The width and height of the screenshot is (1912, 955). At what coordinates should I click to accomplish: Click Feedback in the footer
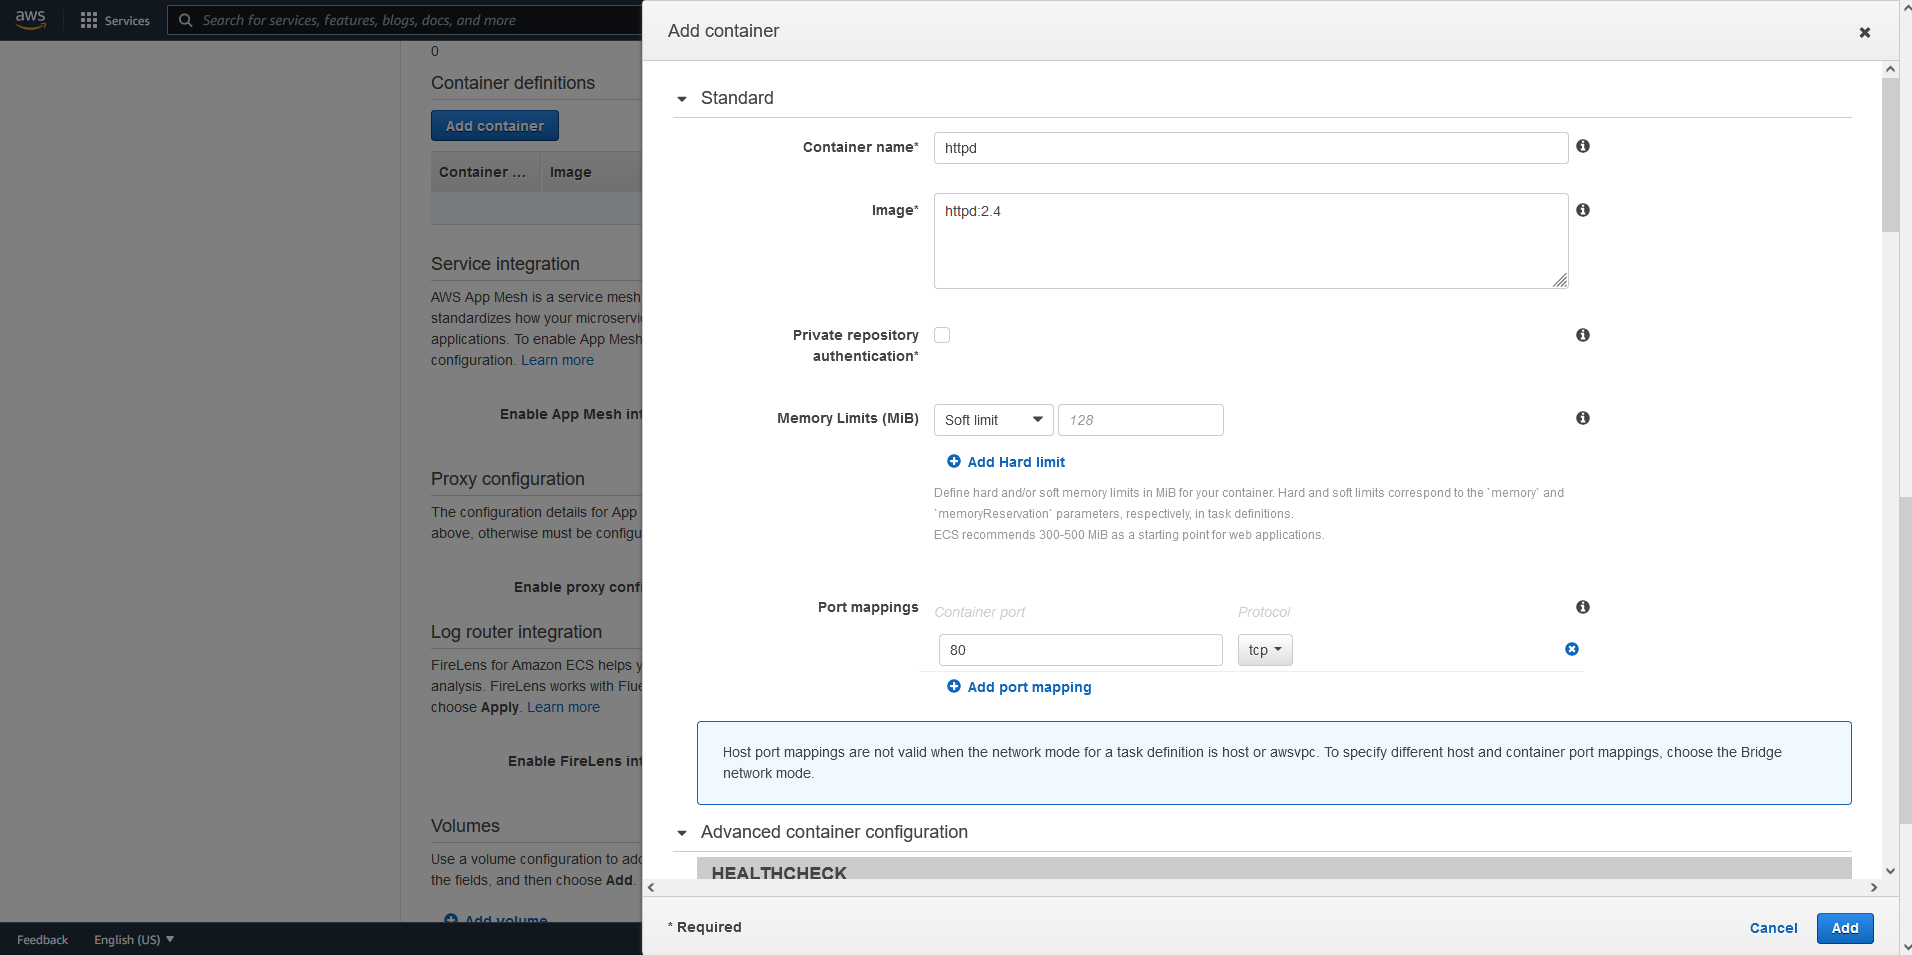click(42, 939)
